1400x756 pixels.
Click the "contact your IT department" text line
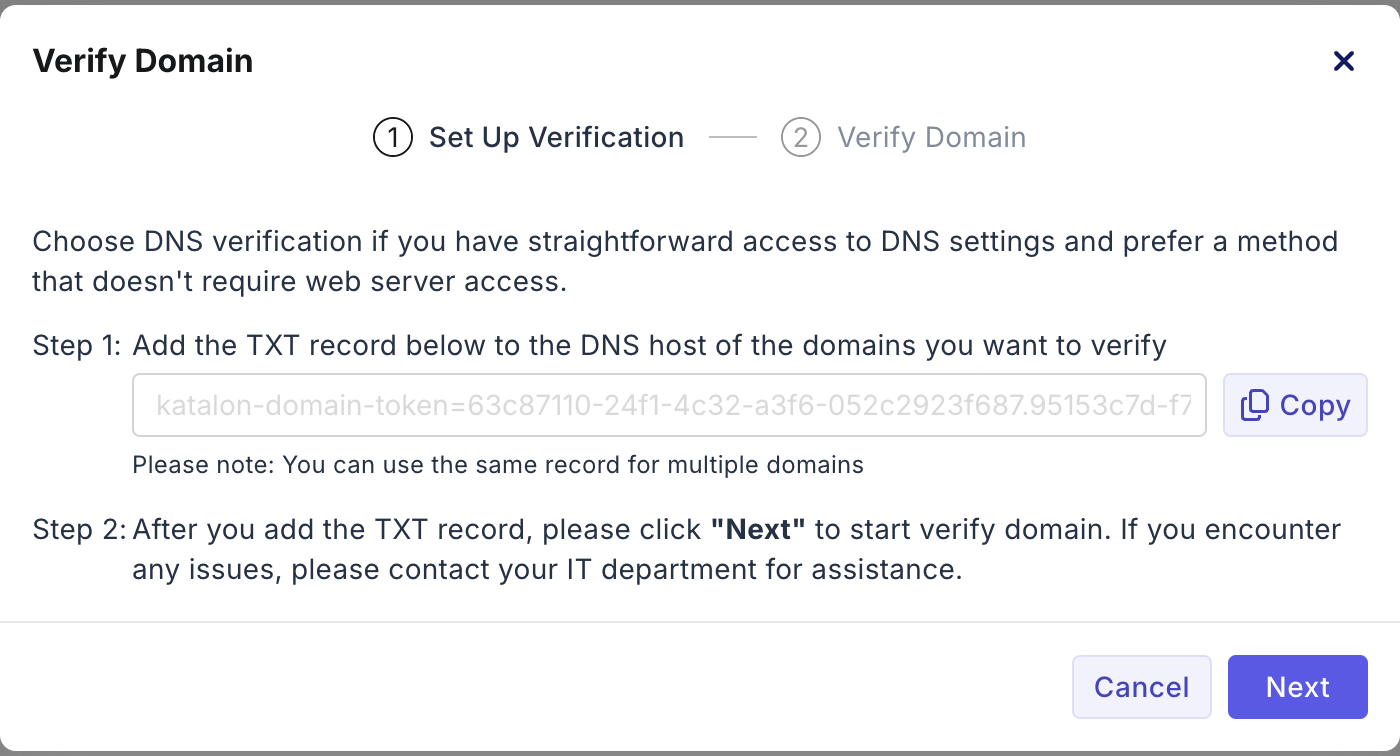tap(547, 570)
